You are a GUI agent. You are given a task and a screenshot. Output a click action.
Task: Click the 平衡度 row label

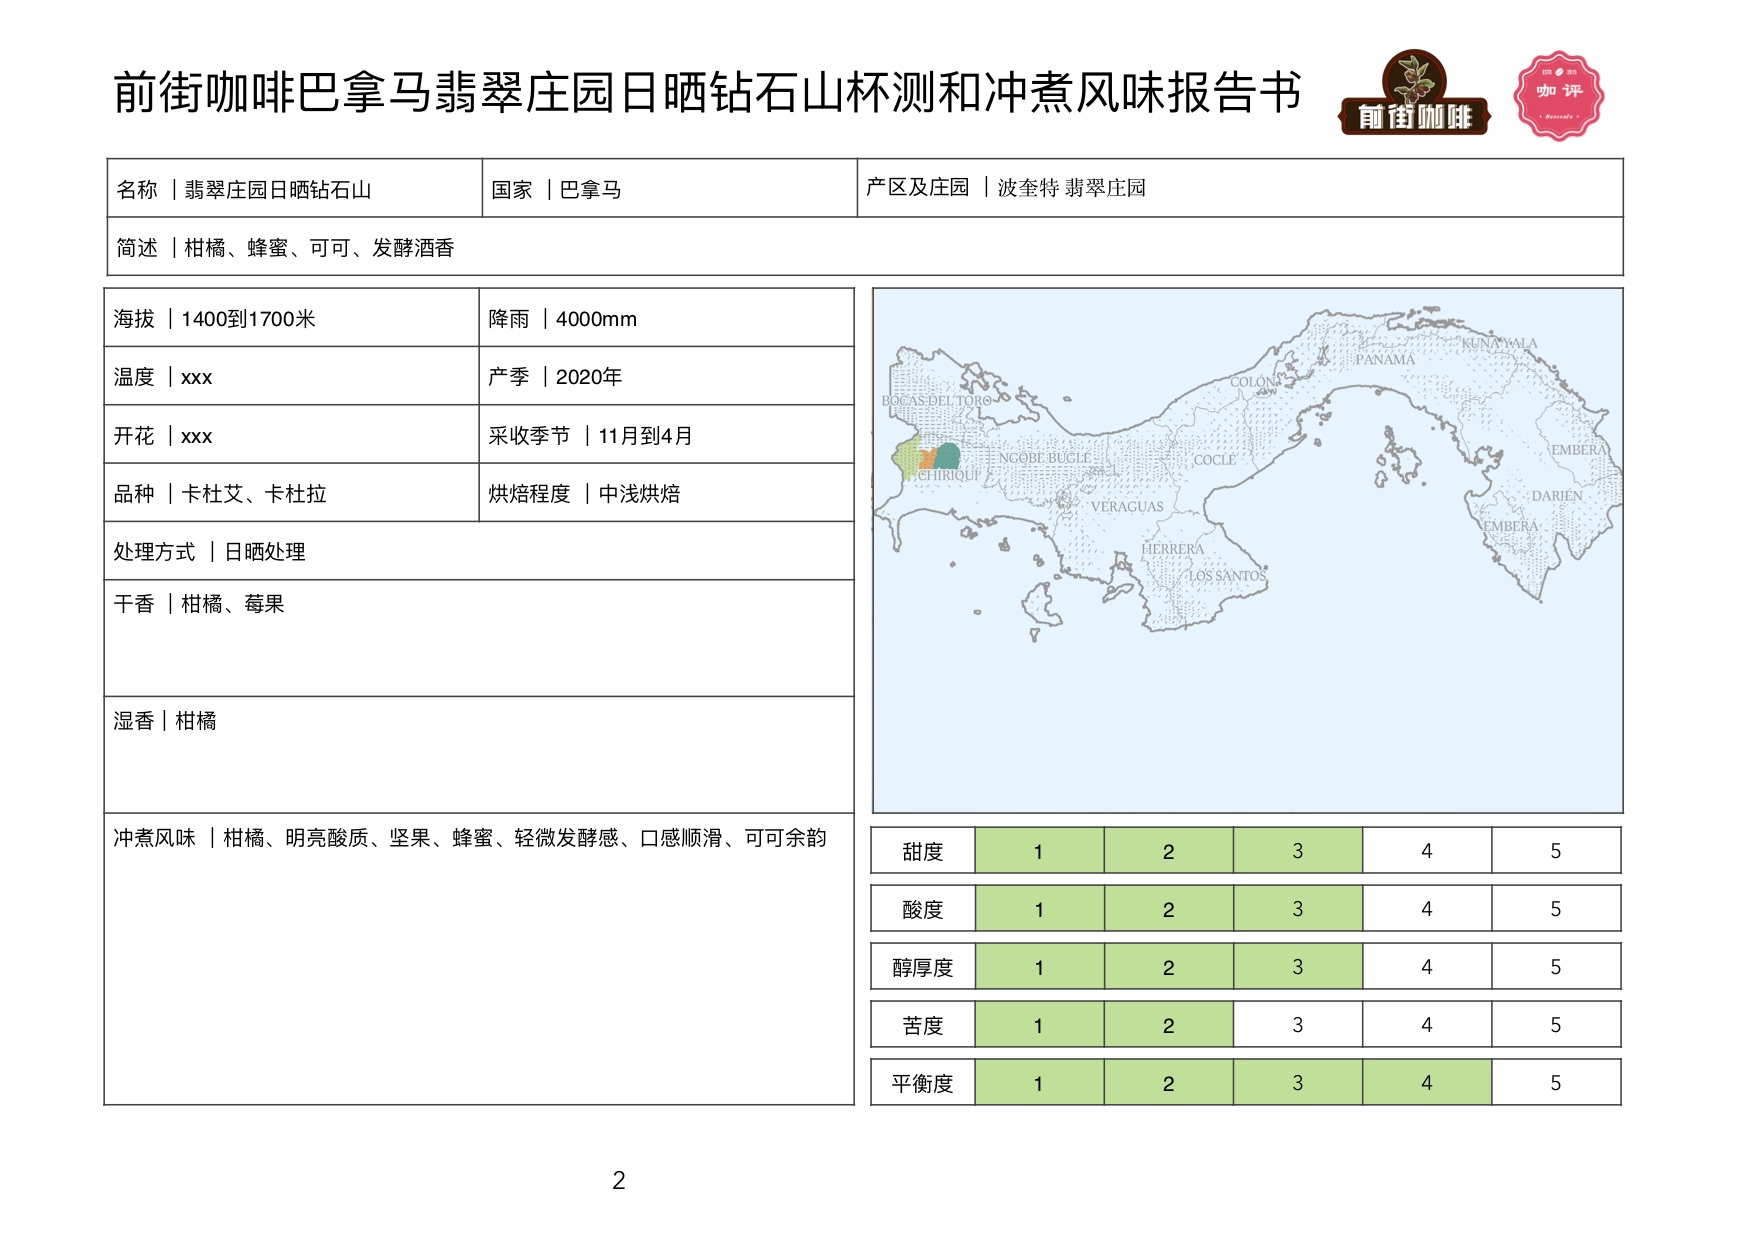pos(923,1083)
